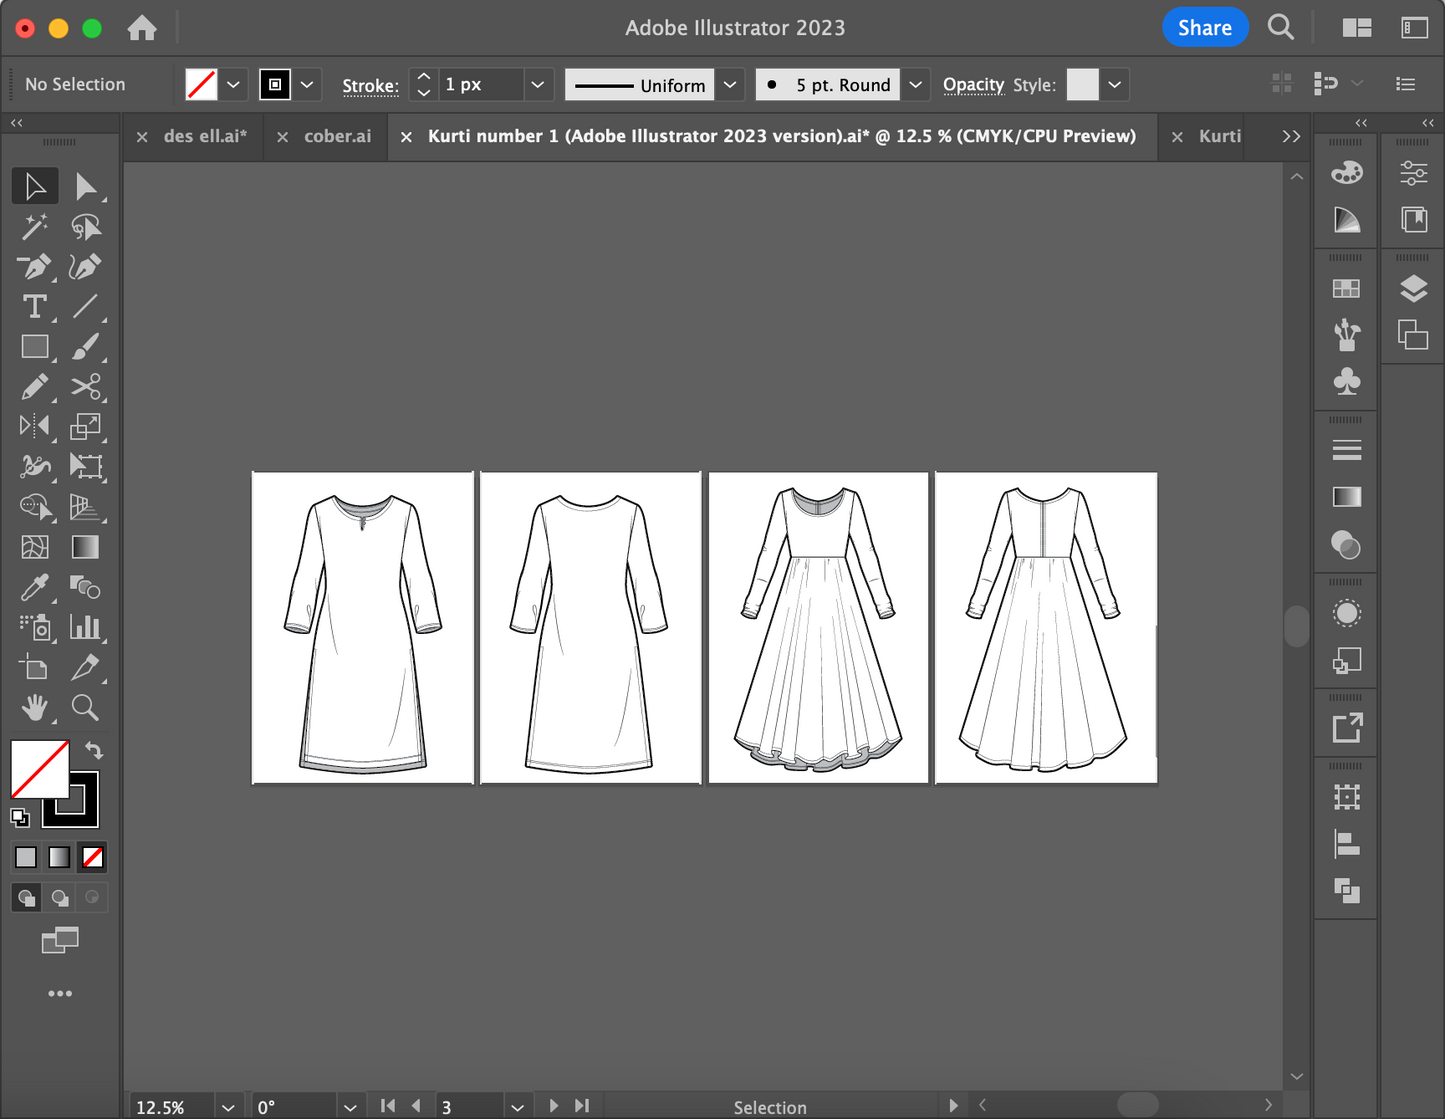This screenshot has width=1445, height=1119.
Task: Swap fill and stroke colors
Action: click(x=93, y=750)
